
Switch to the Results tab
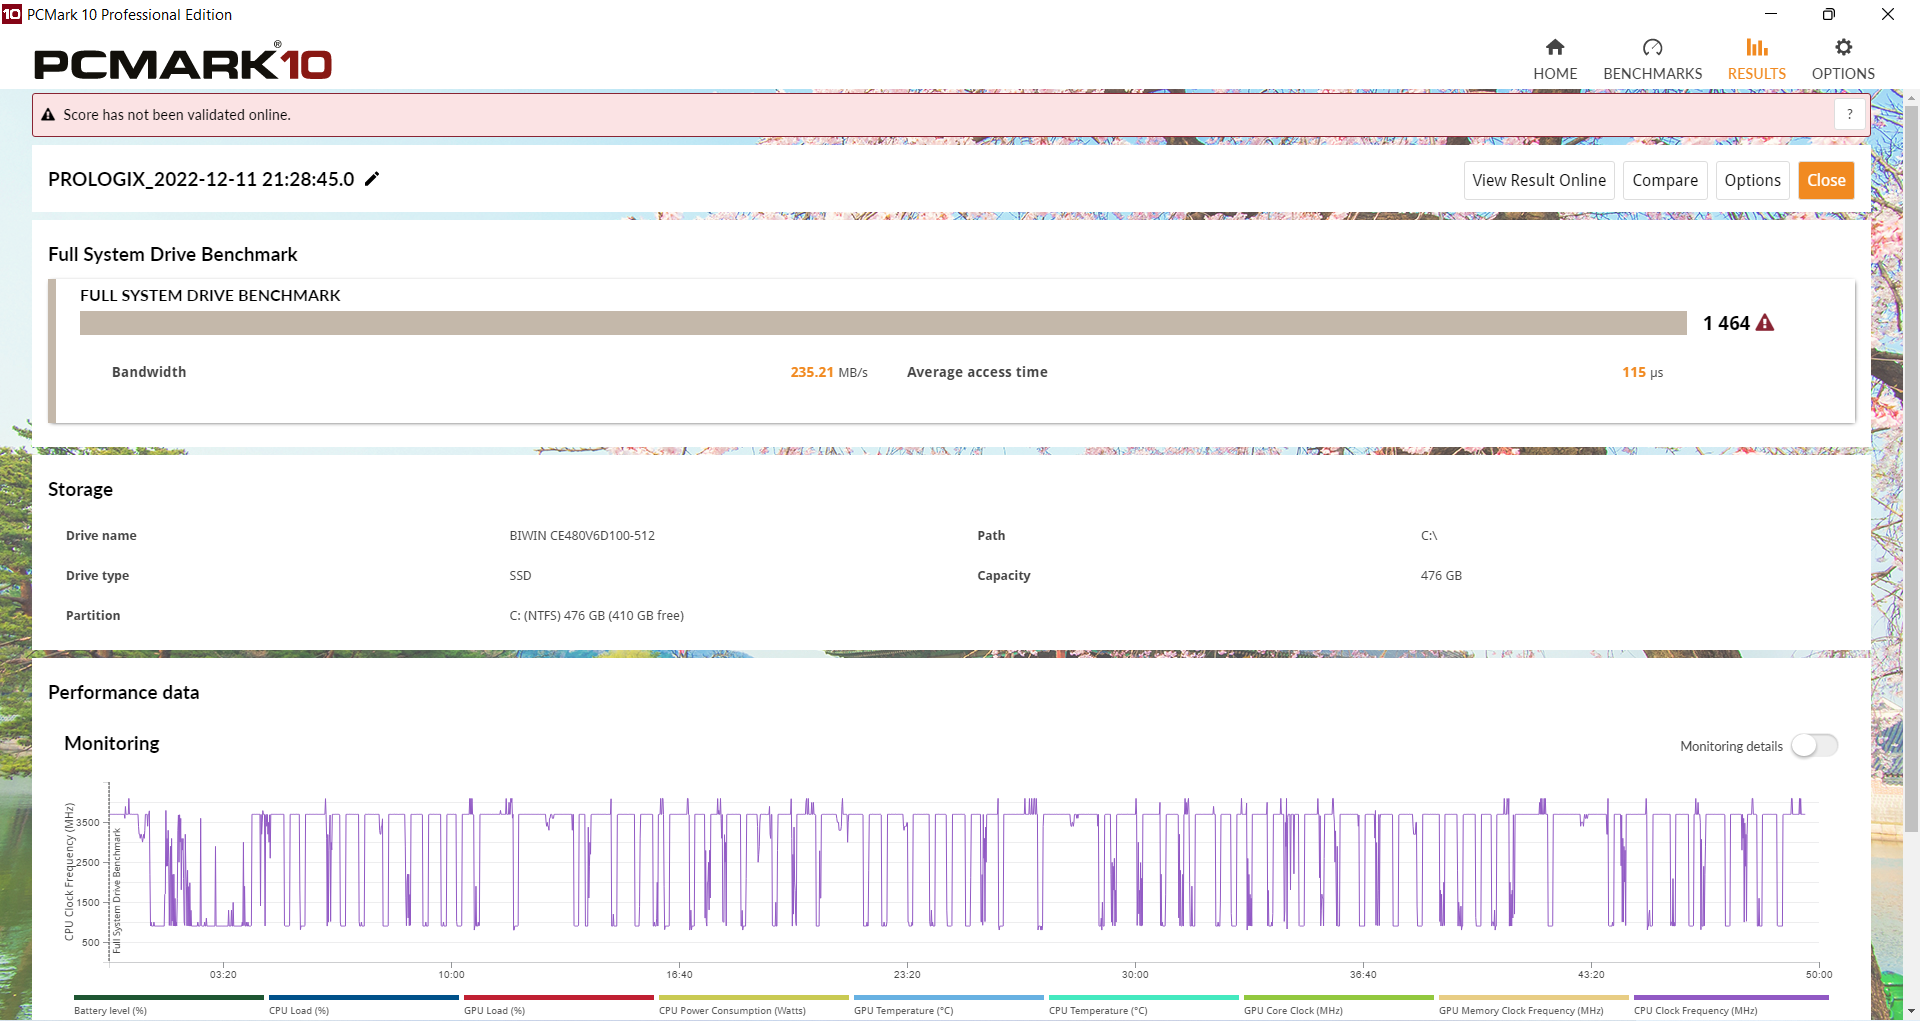1757,60
